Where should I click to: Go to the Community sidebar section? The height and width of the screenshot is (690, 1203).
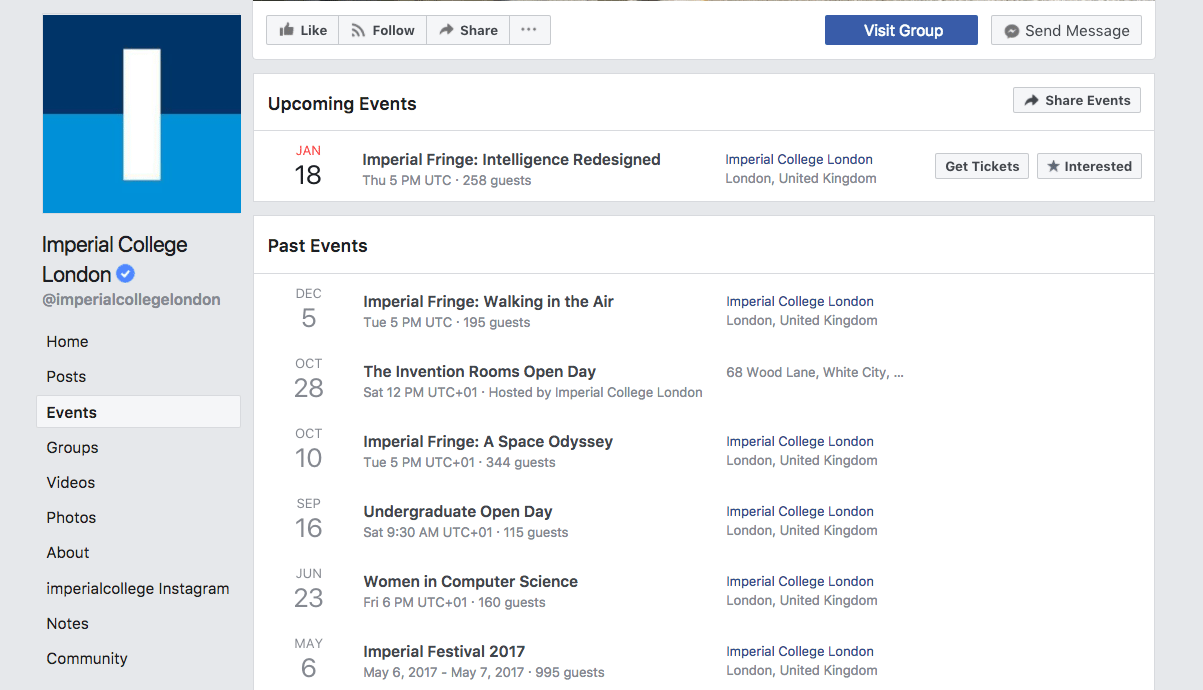coord(87,658)
